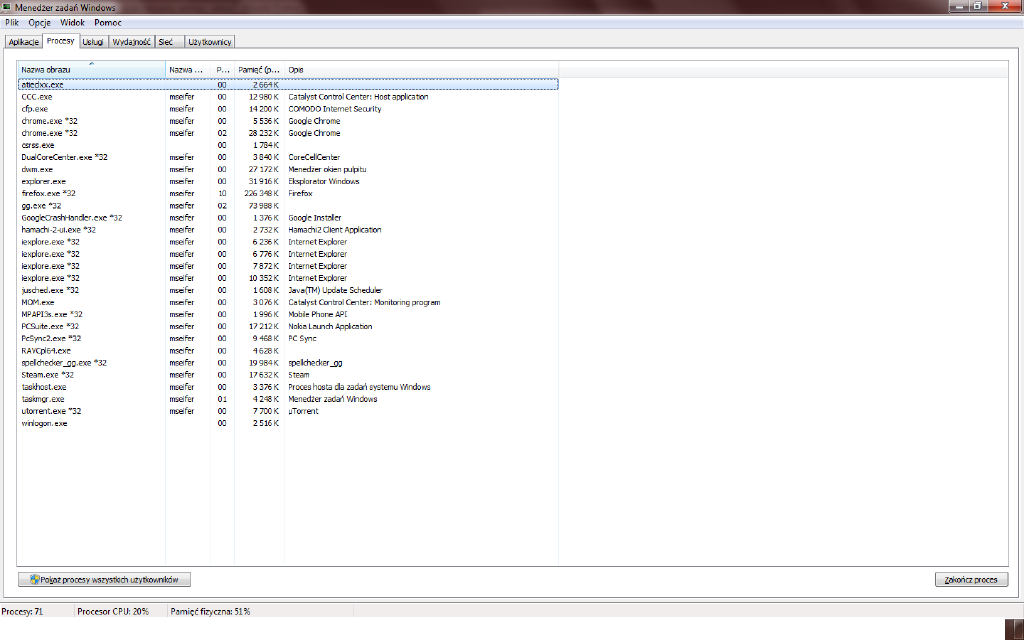Select iexplore.exe *32 using 10 352 K
The height and width of the screenshot is (640, 1024).
point(288,278)
